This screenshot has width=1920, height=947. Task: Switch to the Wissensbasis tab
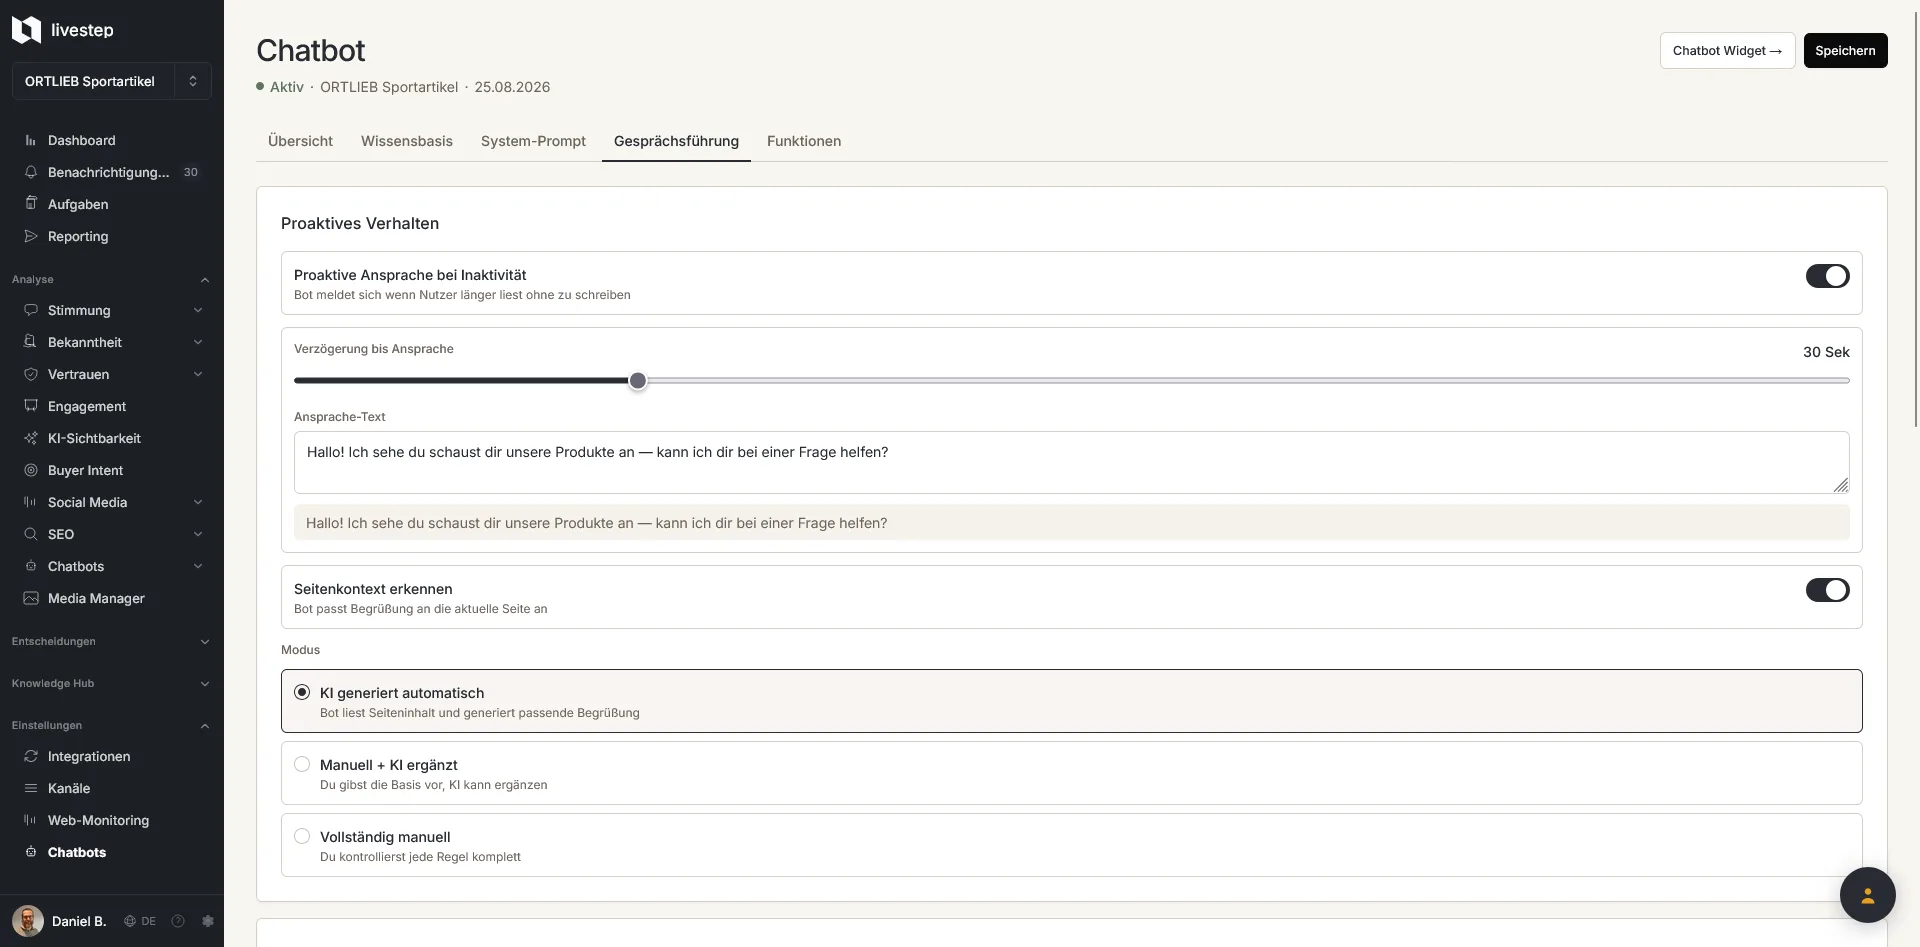pos(406,141)
